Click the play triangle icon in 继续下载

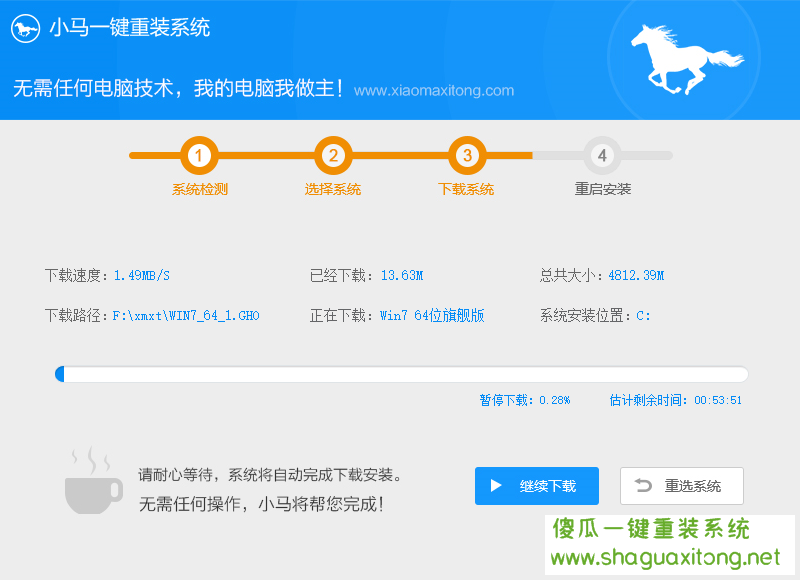(496, 486)
